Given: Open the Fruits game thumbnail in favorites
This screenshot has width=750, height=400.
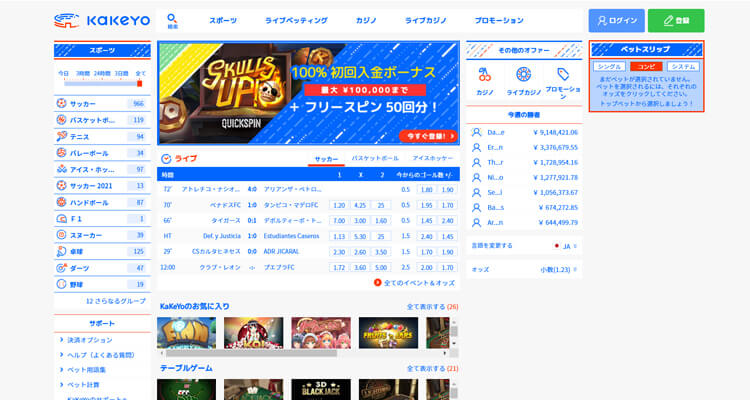Looking at the screenshot, I should point(388,333).
